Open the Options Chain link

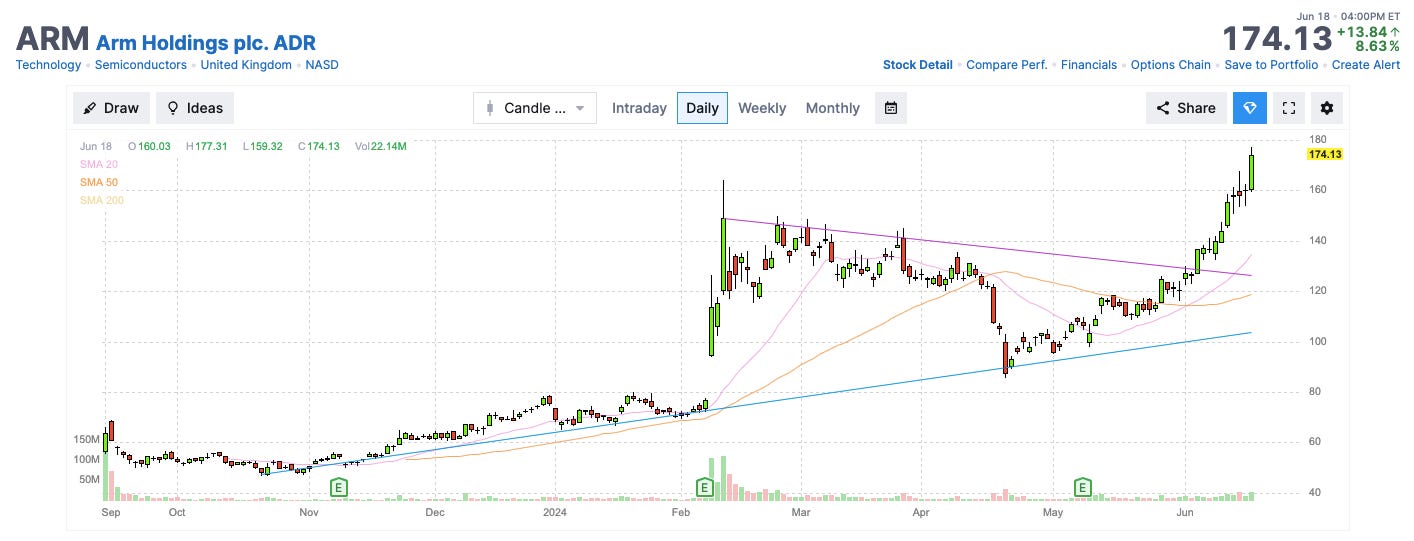[x=1171, y=65]
